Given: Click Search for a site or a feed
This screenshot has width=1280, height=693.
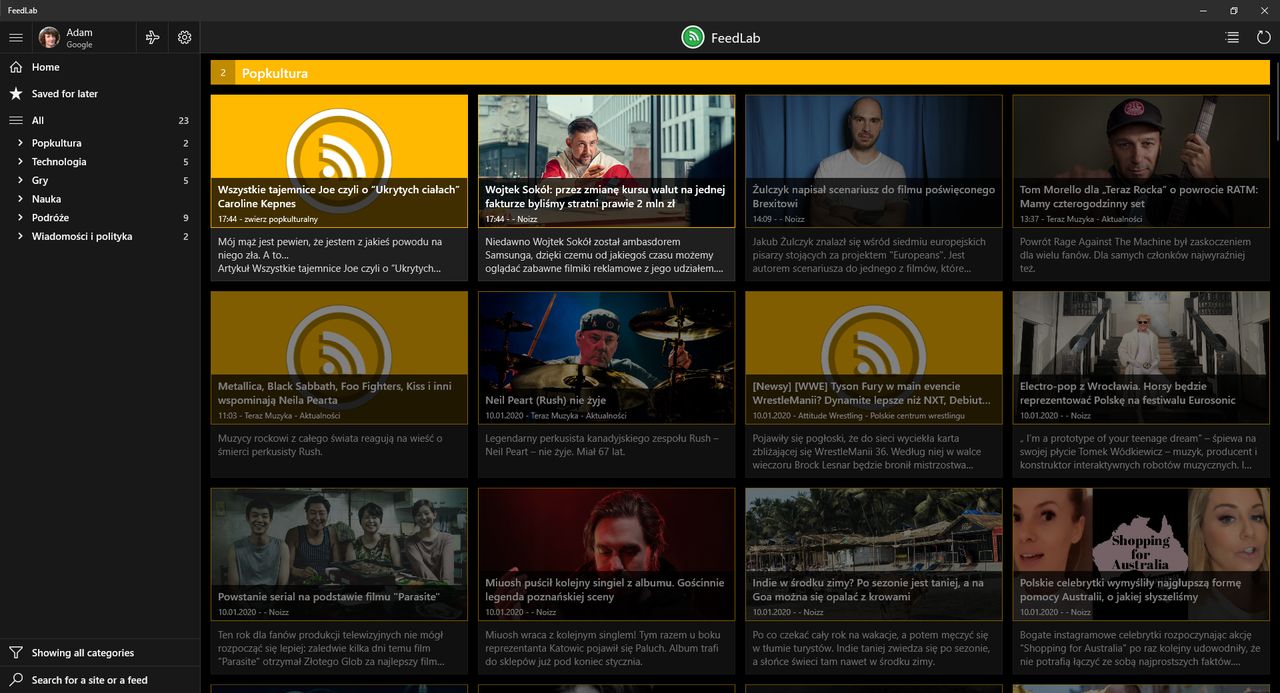Looking at the screenshot, I should (100, 679).
